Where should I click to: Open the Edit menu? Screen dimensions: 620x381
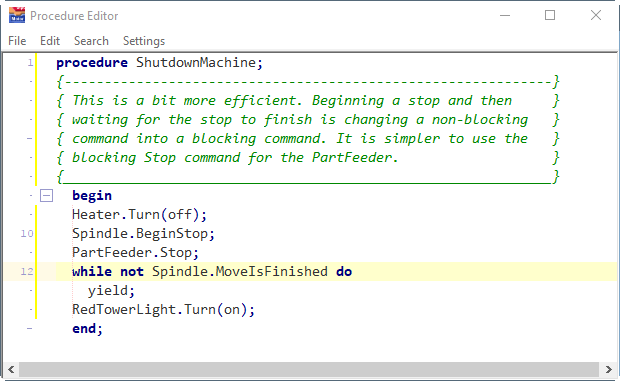tap(50, 41)
